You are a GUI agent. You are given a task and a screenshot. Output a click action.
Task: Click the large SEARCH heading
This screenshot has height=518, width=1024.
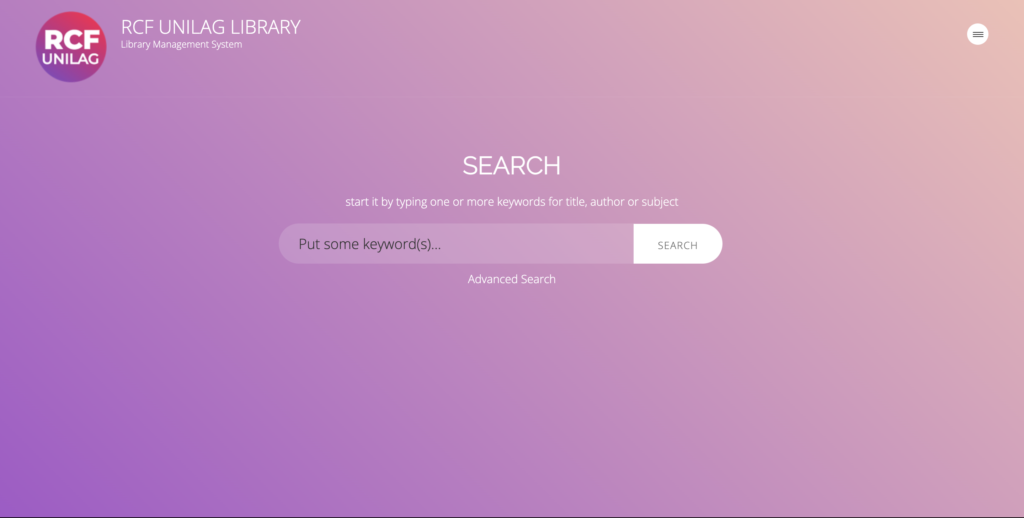tap(511, 165)
